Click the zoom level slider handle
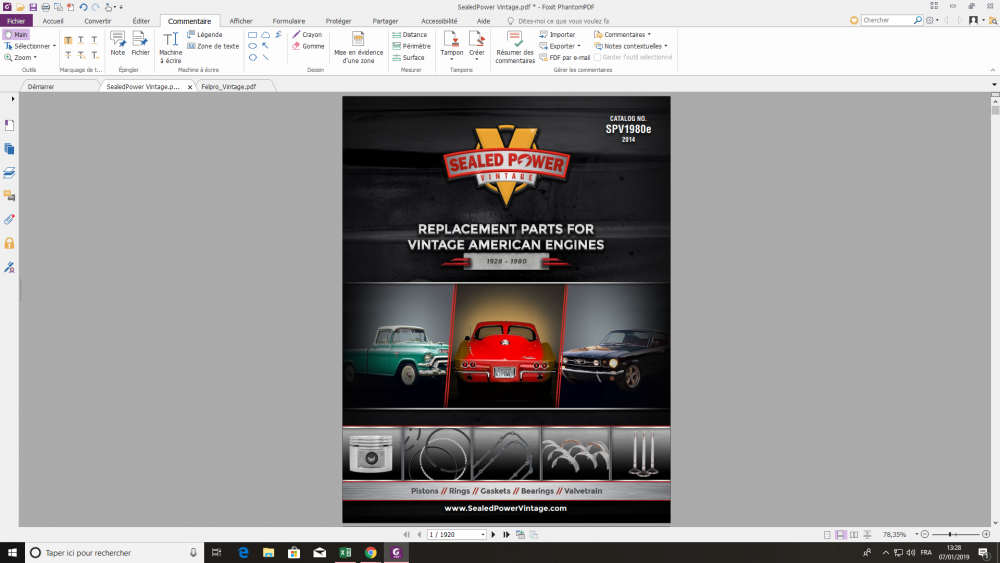1000x563 pixels. pos(950,534)
